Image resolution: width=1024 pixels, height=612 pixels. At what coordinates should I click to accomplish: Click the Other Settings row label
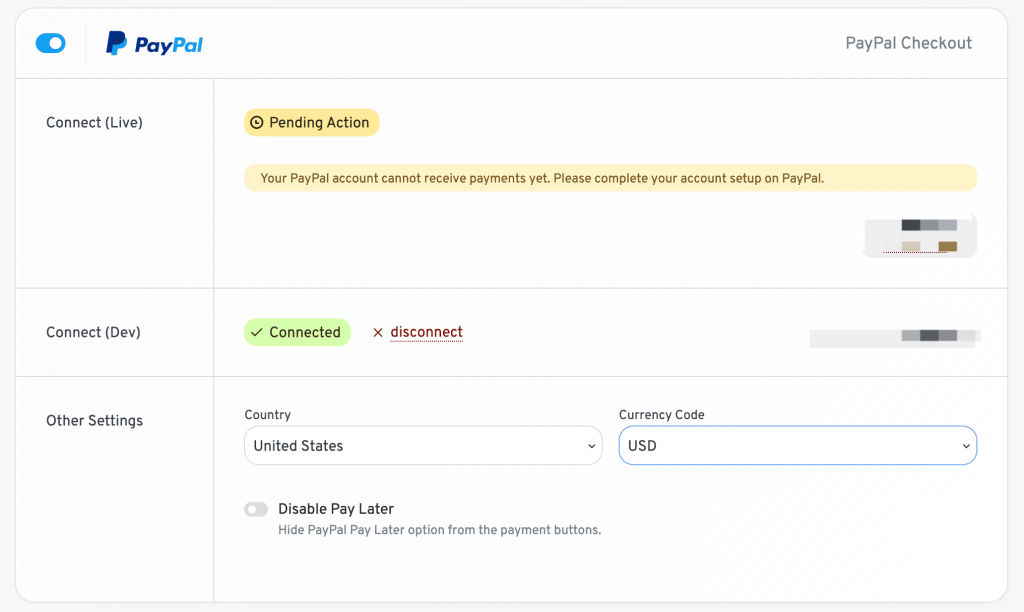coord(94,421)
